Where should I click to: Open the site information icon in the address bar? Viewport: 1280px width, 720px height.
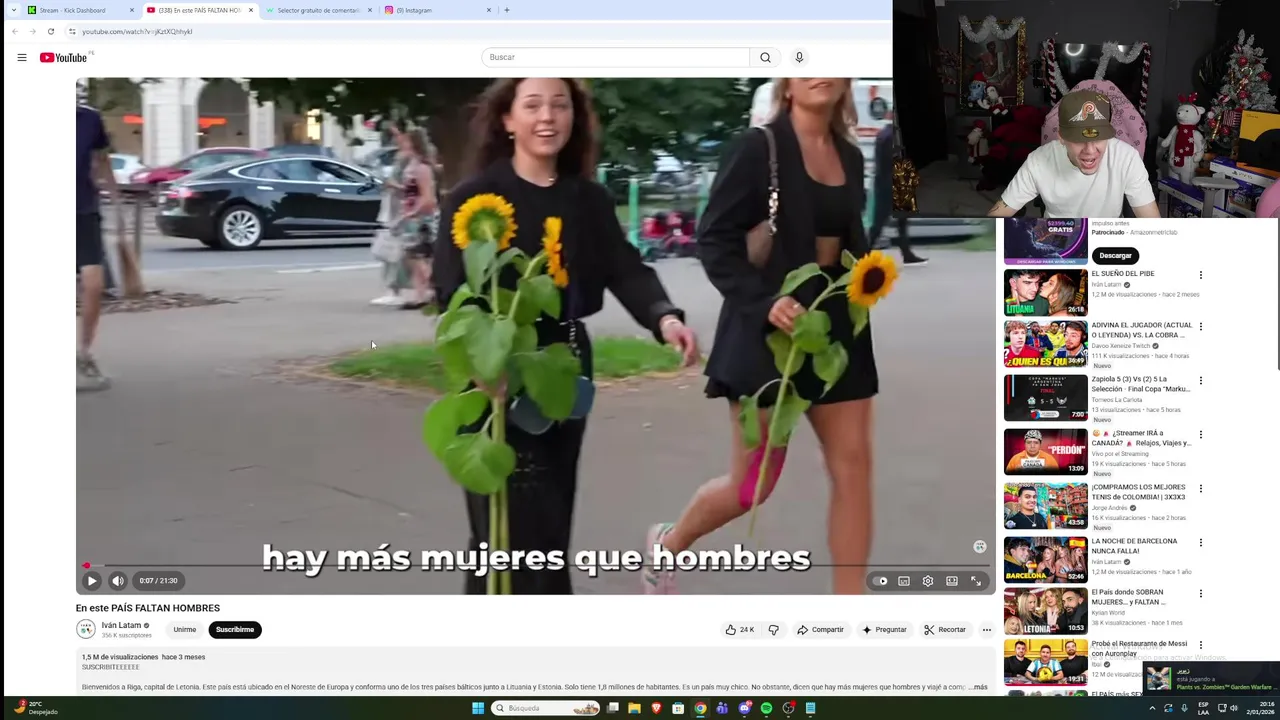(72, 31)
